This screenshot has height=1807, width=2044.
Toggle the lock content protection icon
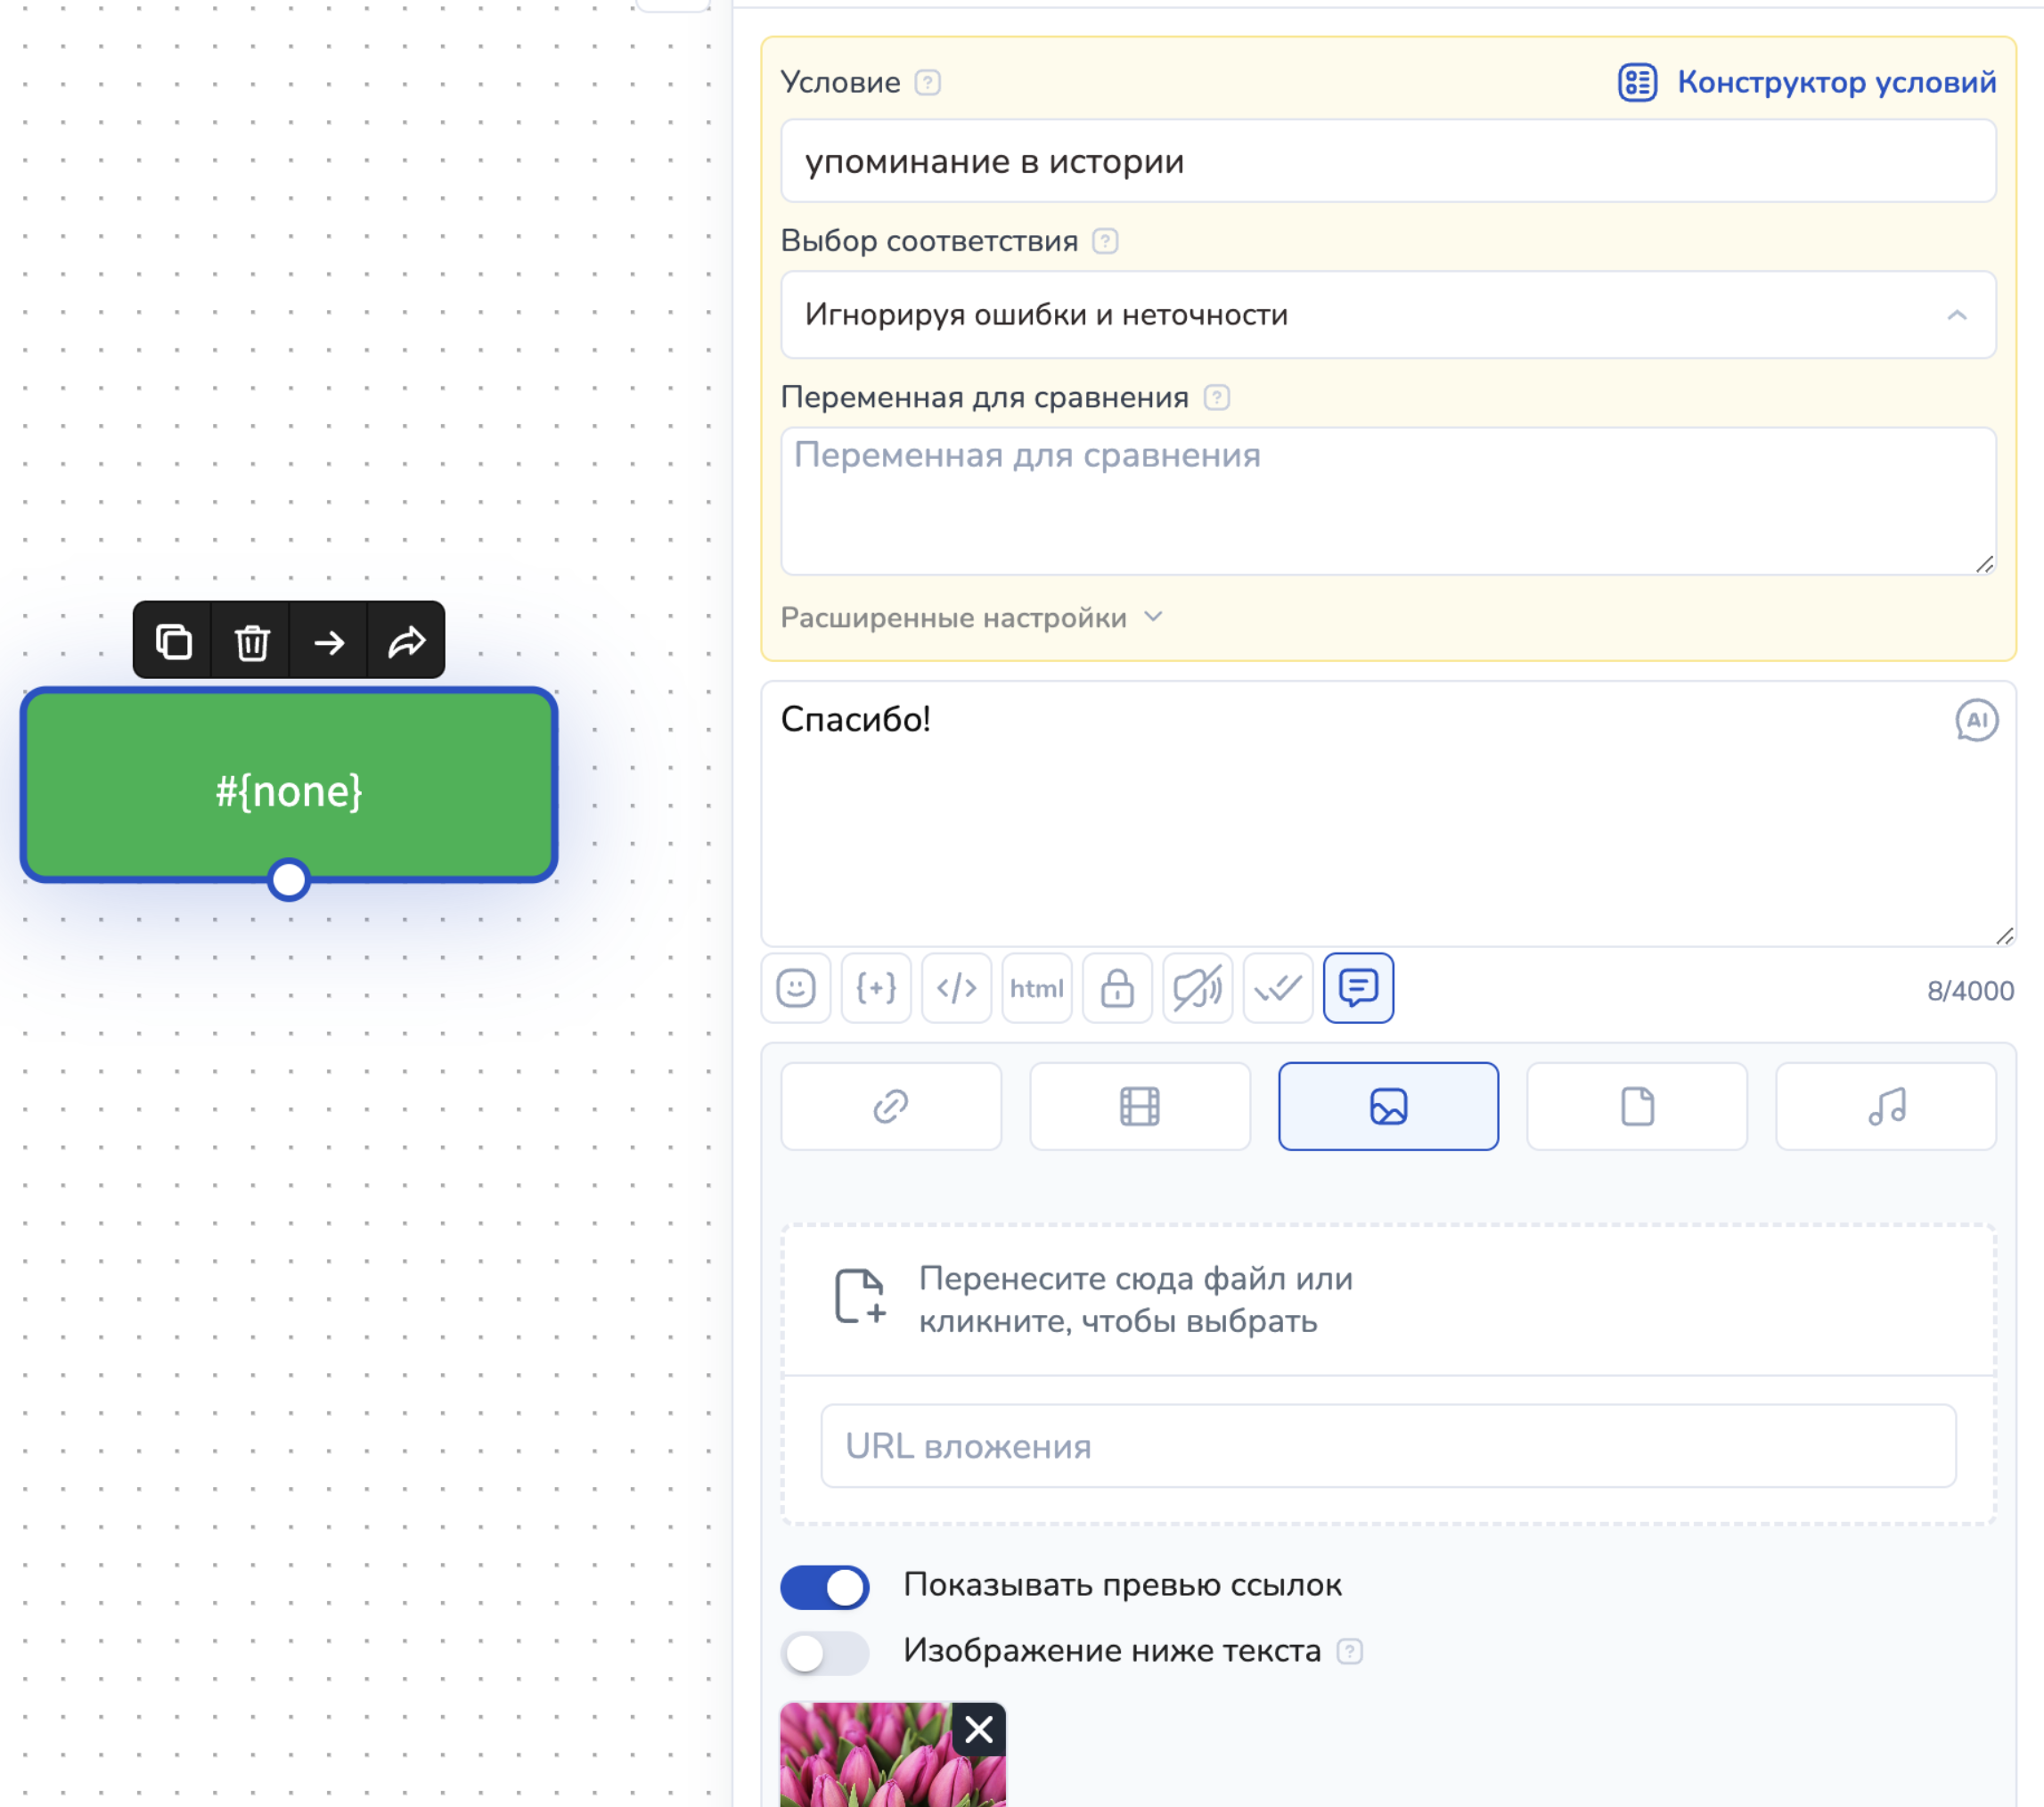click(1117, 988)
